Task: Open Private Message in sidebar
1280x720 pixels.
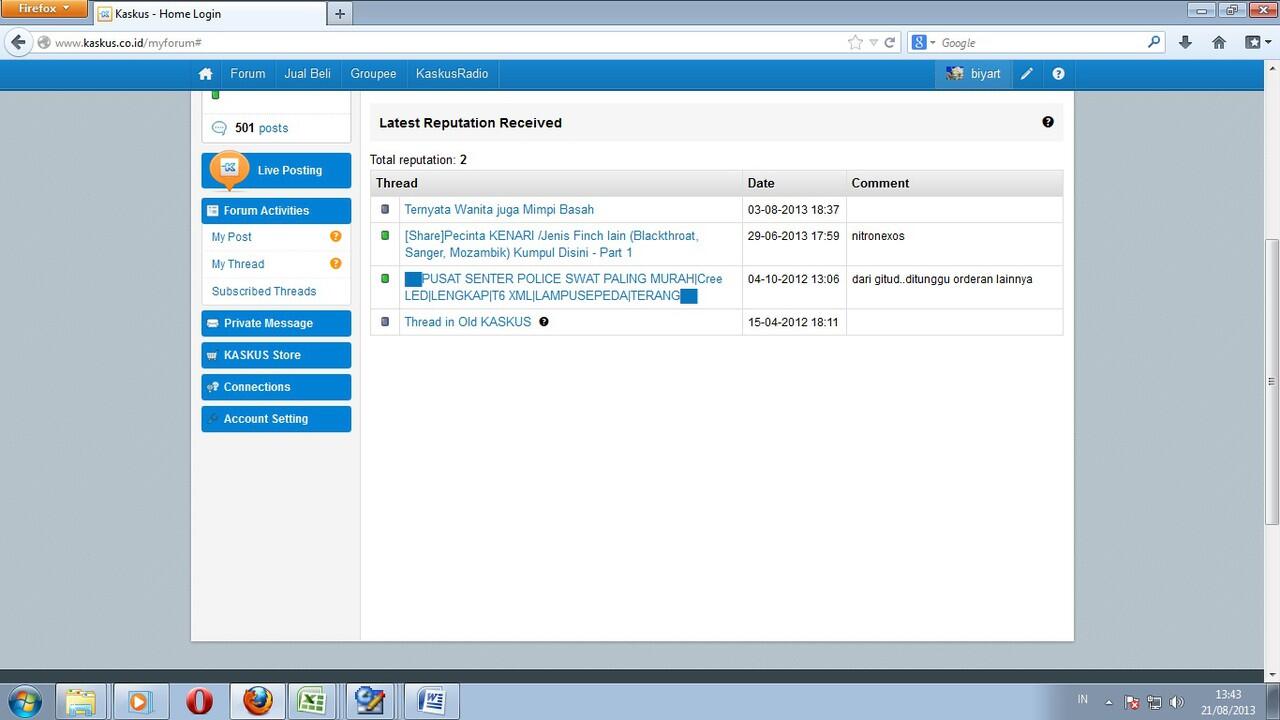Action: (x=276, y=323)
